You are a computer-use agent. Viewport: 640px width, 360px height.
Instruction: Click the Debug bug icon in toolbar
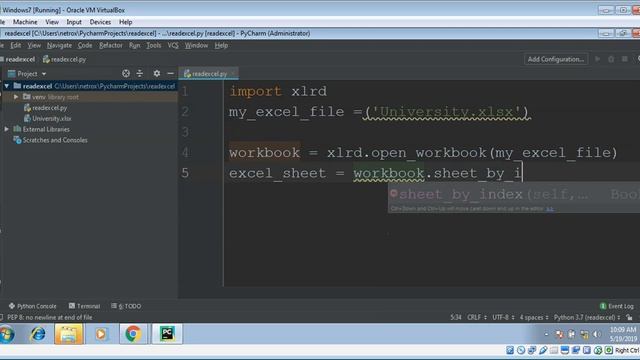coord(611,59)
